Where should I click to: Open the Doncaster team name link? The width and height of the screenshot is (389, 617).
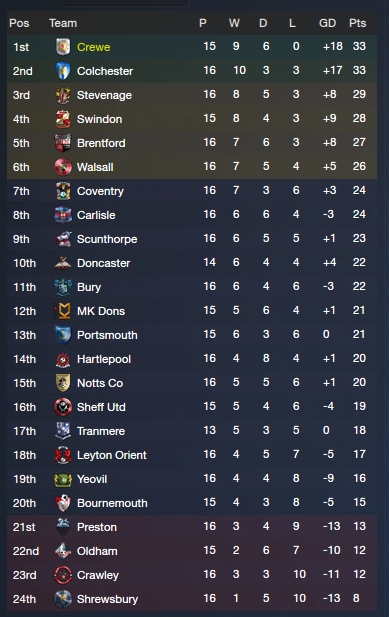pos(103,263)
